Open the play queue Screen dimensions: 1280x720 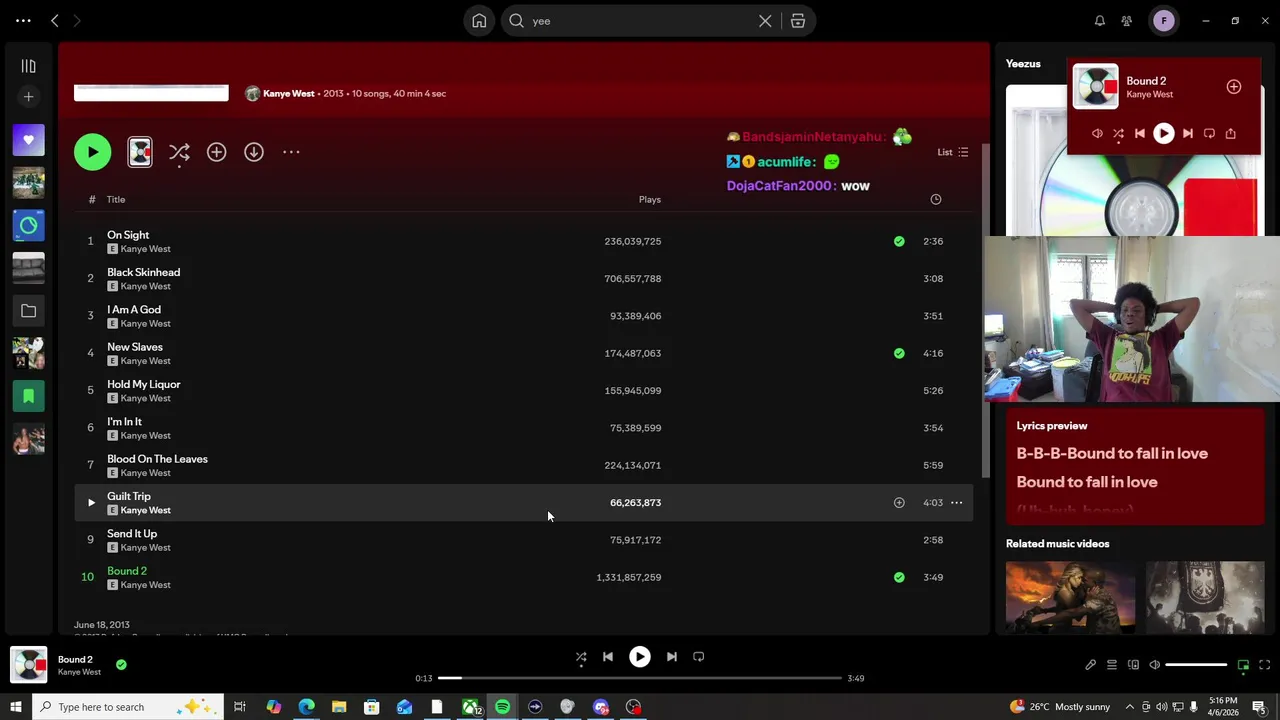point(1111,665)
